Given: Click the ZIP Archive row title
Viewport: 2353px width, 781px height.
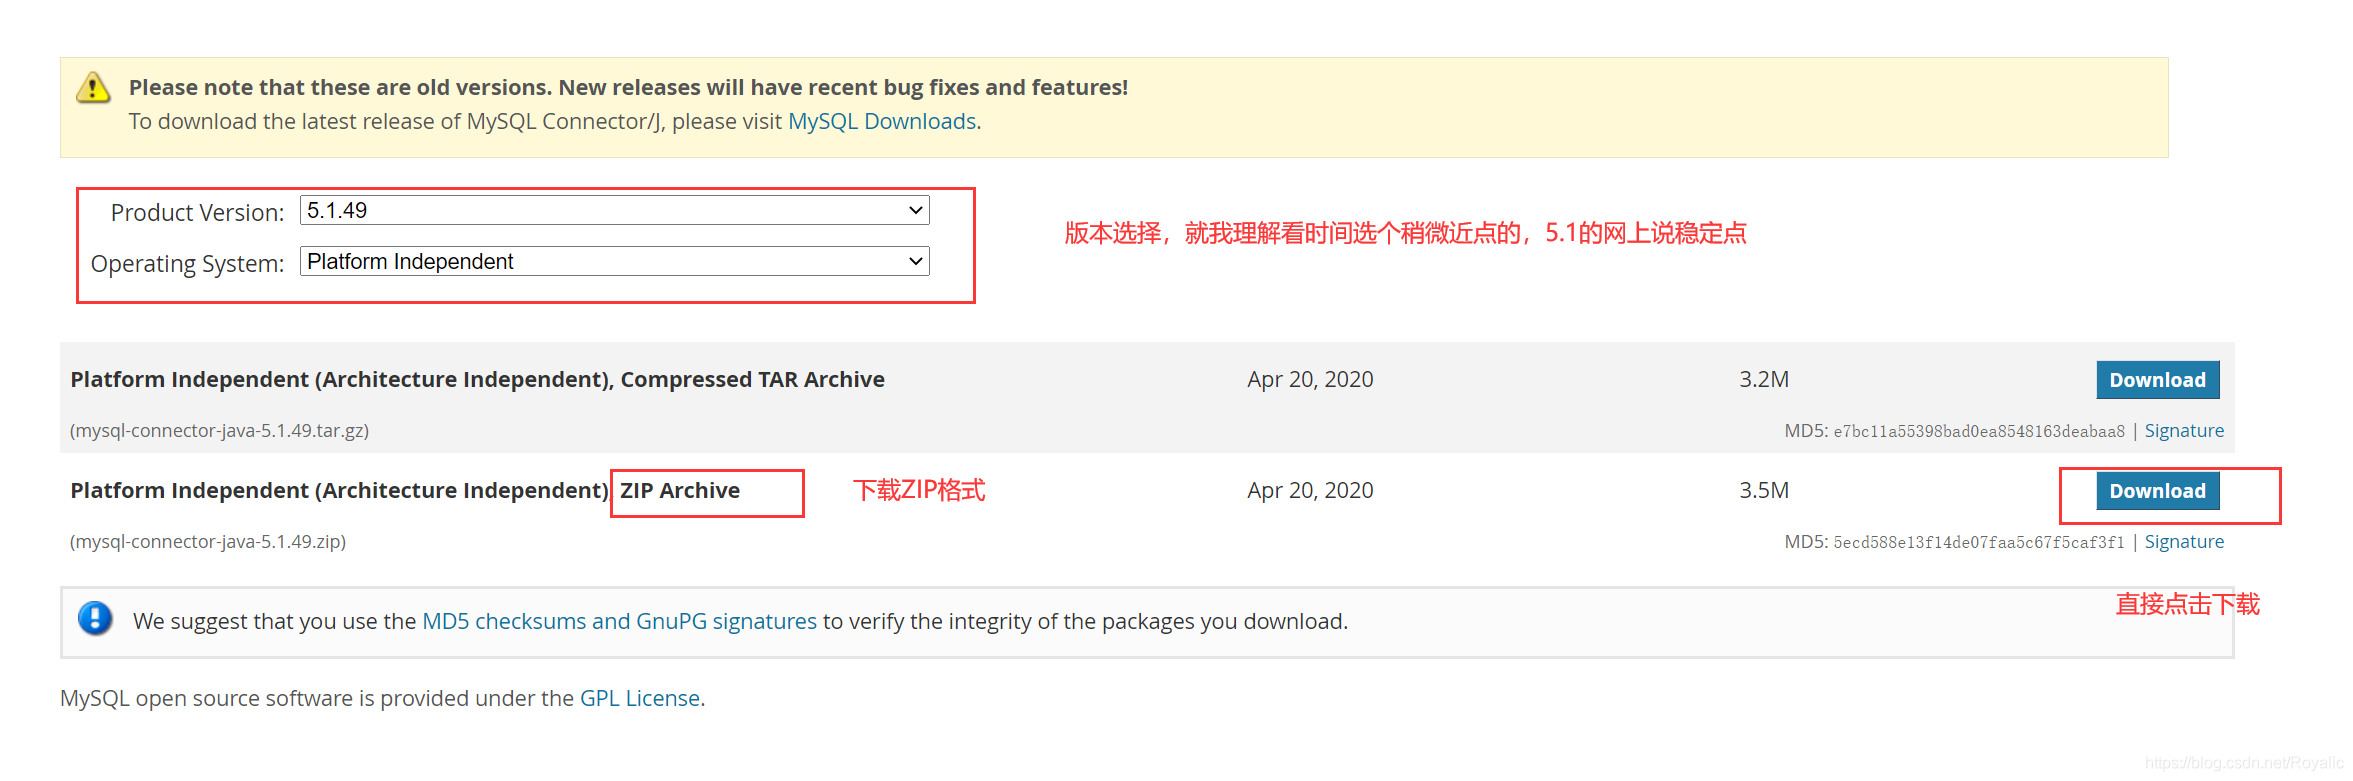Looking at the screenshot, I should pyautogui.click(x=404, y=490).
